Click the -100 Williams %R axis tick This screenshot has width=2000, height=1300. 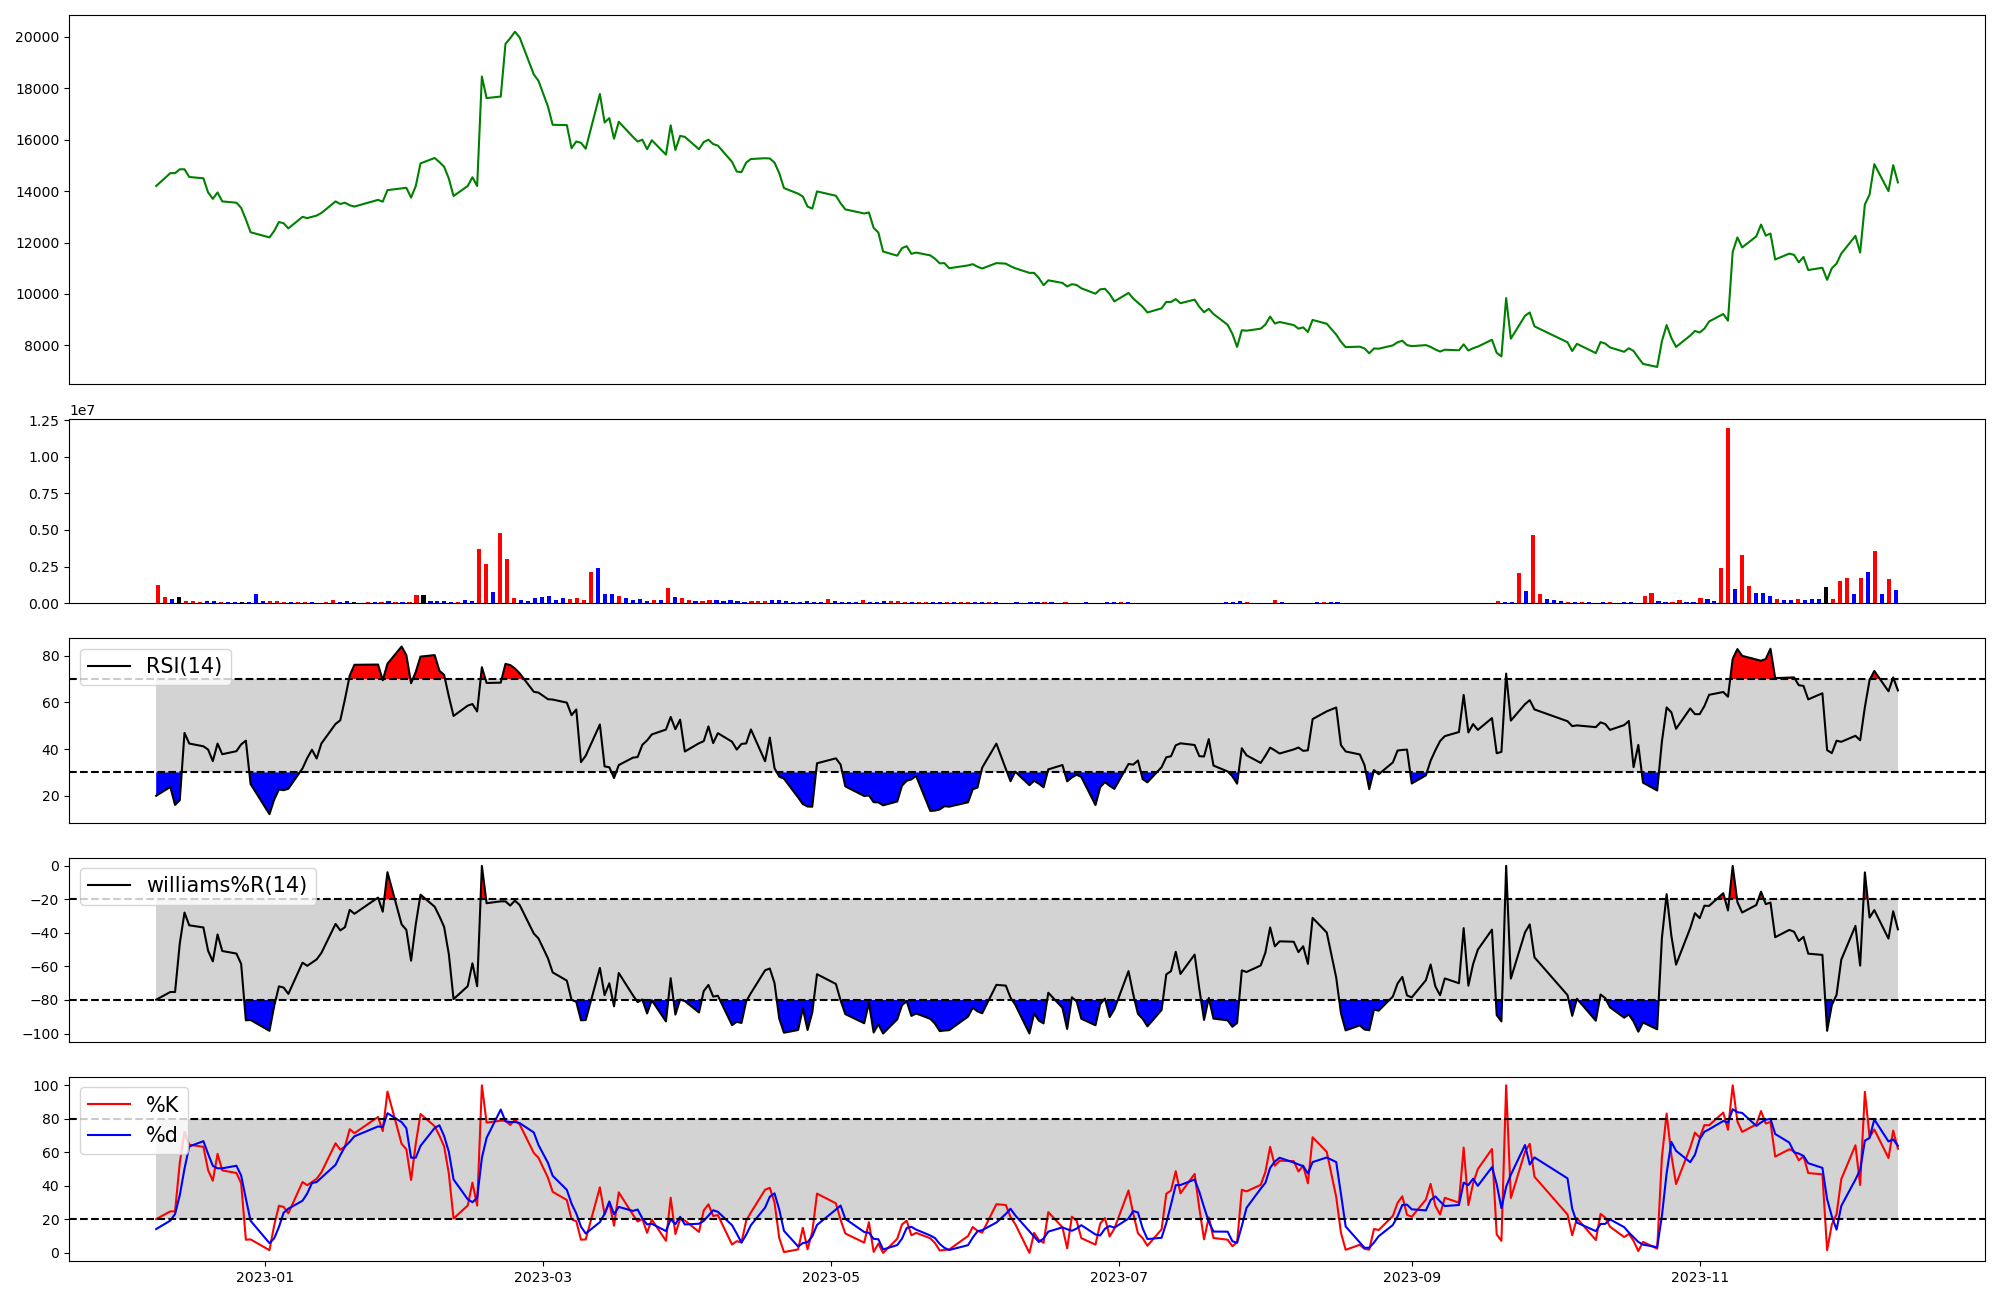click(39, 1034)
